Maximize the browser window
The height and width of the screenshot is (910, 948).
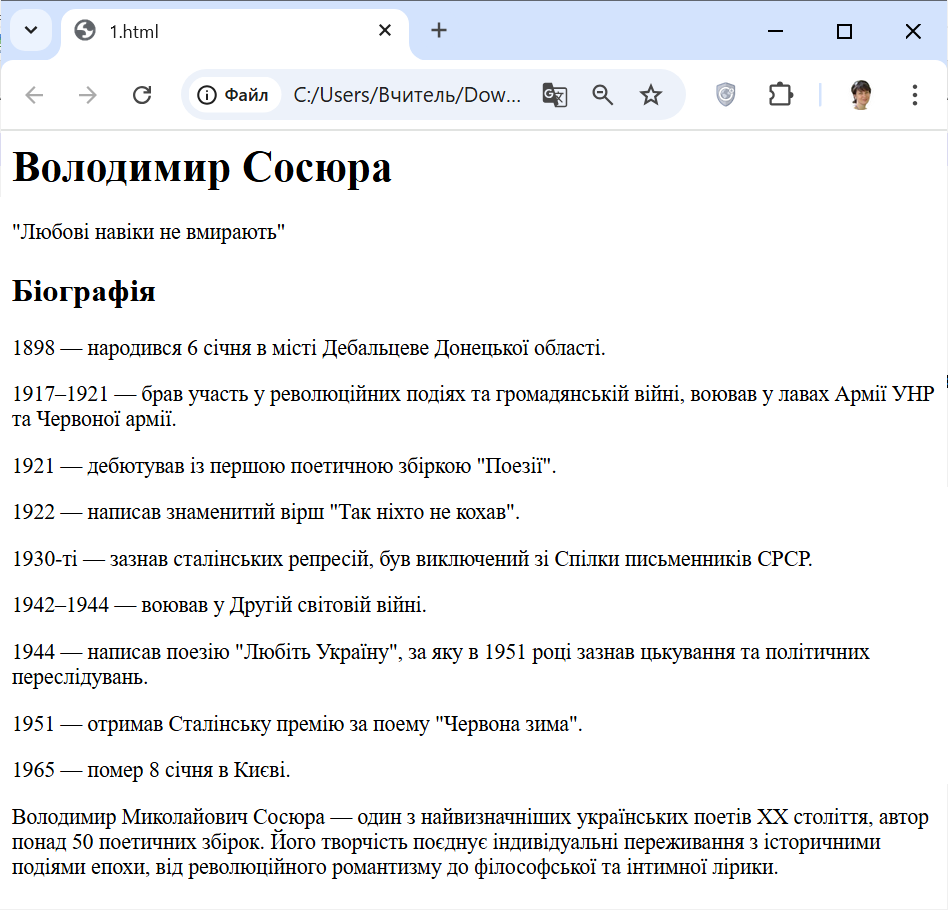coord(844,32)
